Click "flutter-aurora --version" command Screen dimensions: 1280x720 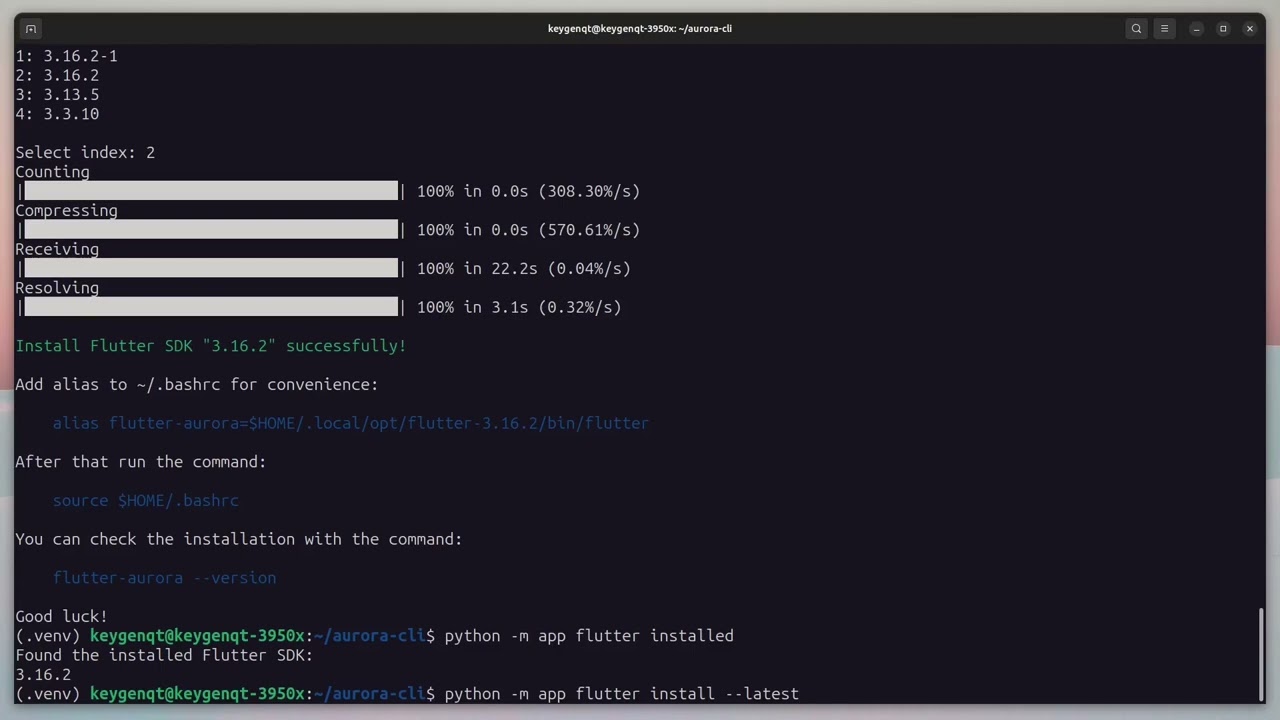(x=165, y=578)
